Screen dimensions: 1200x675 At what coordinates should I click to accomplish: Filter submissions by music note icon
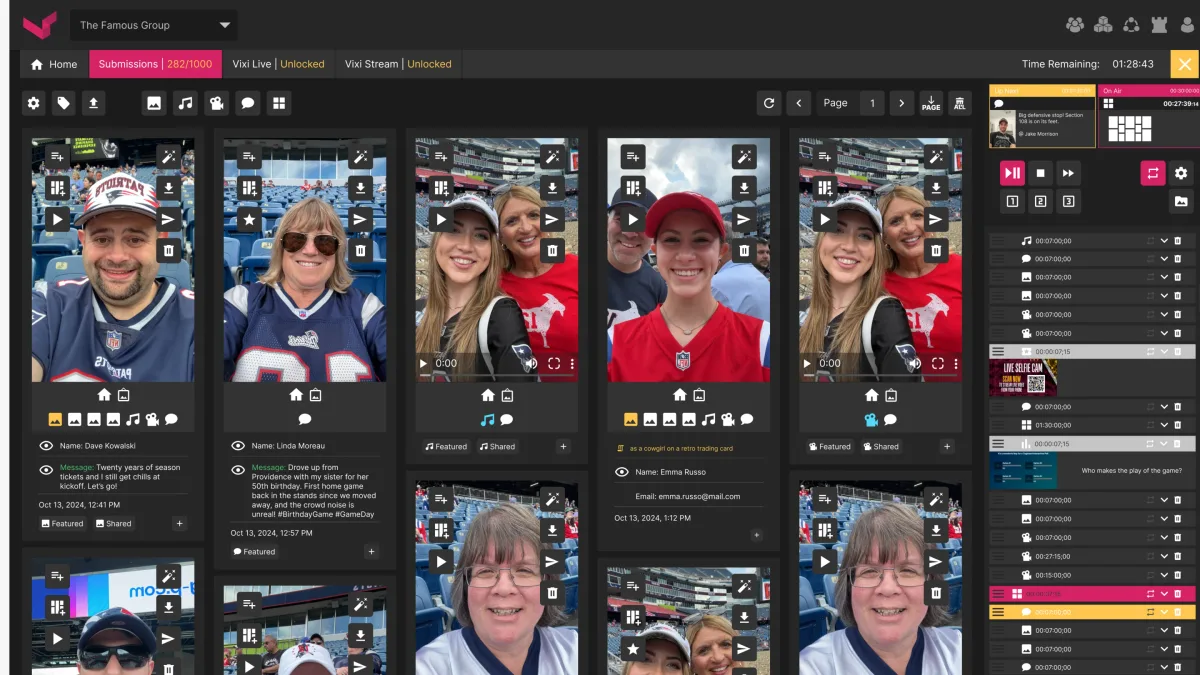(185, 102)
